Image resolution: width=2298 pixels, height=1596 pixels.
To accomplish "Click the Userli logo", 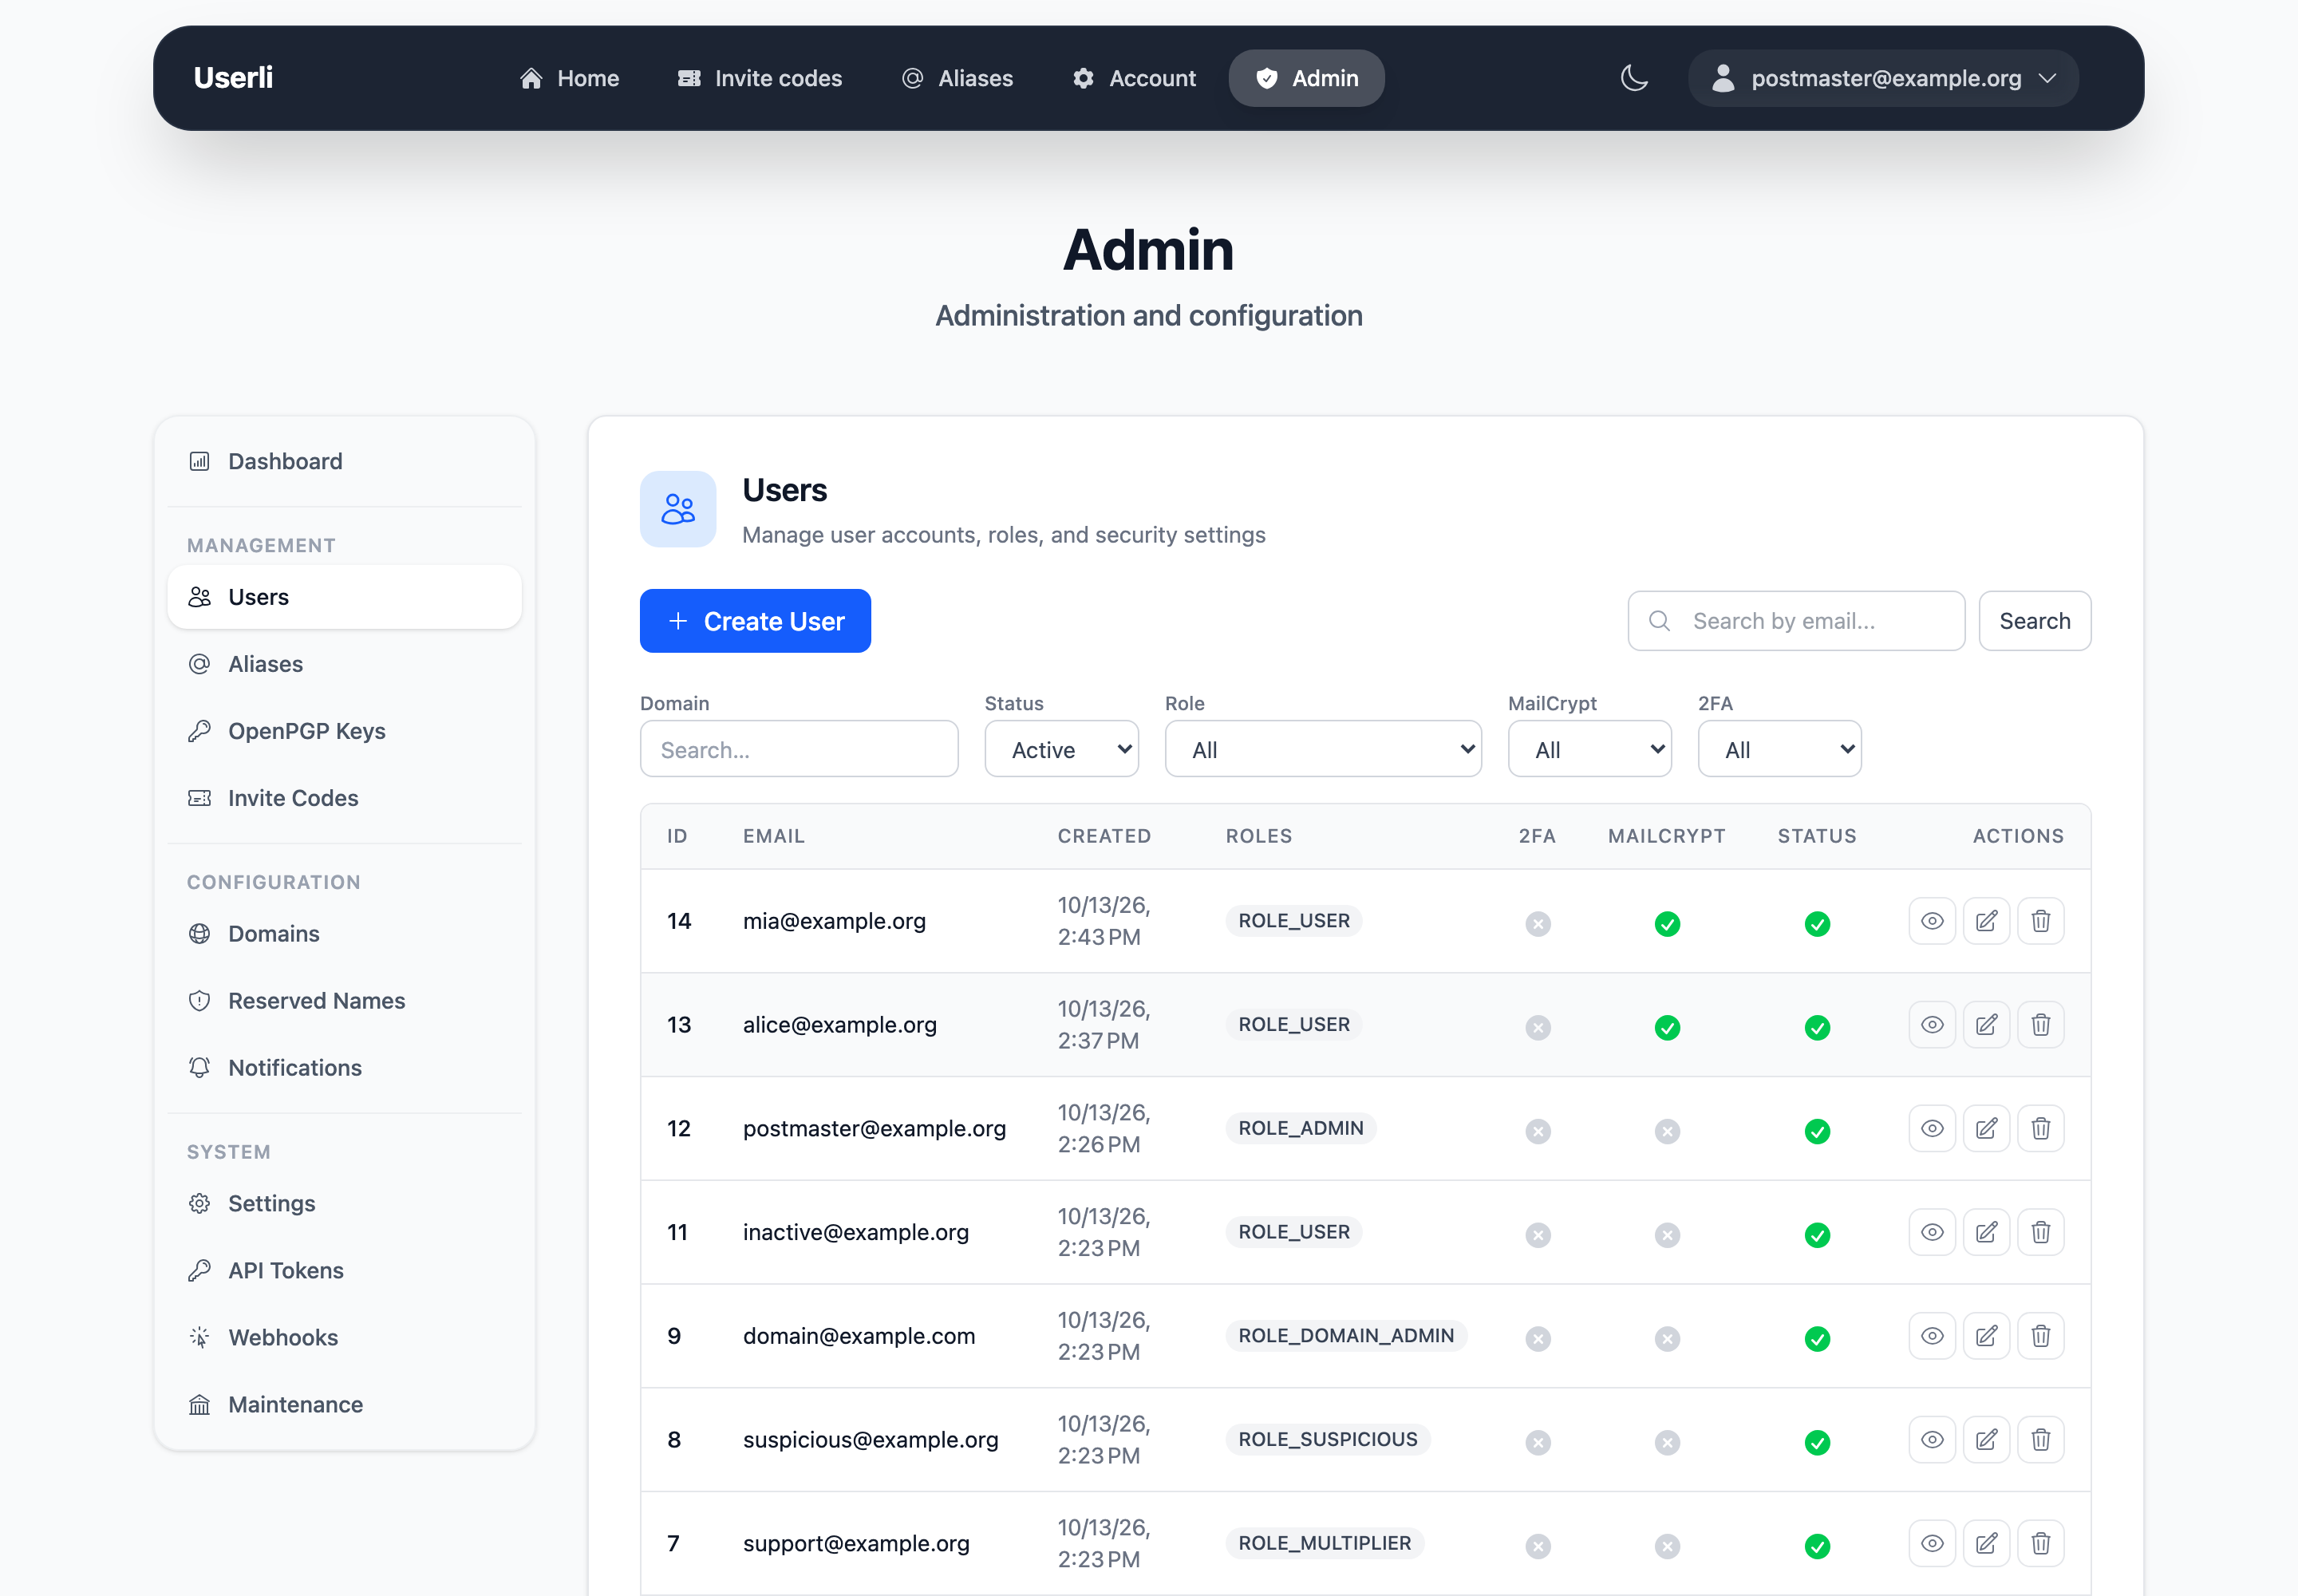I will 233,78.
